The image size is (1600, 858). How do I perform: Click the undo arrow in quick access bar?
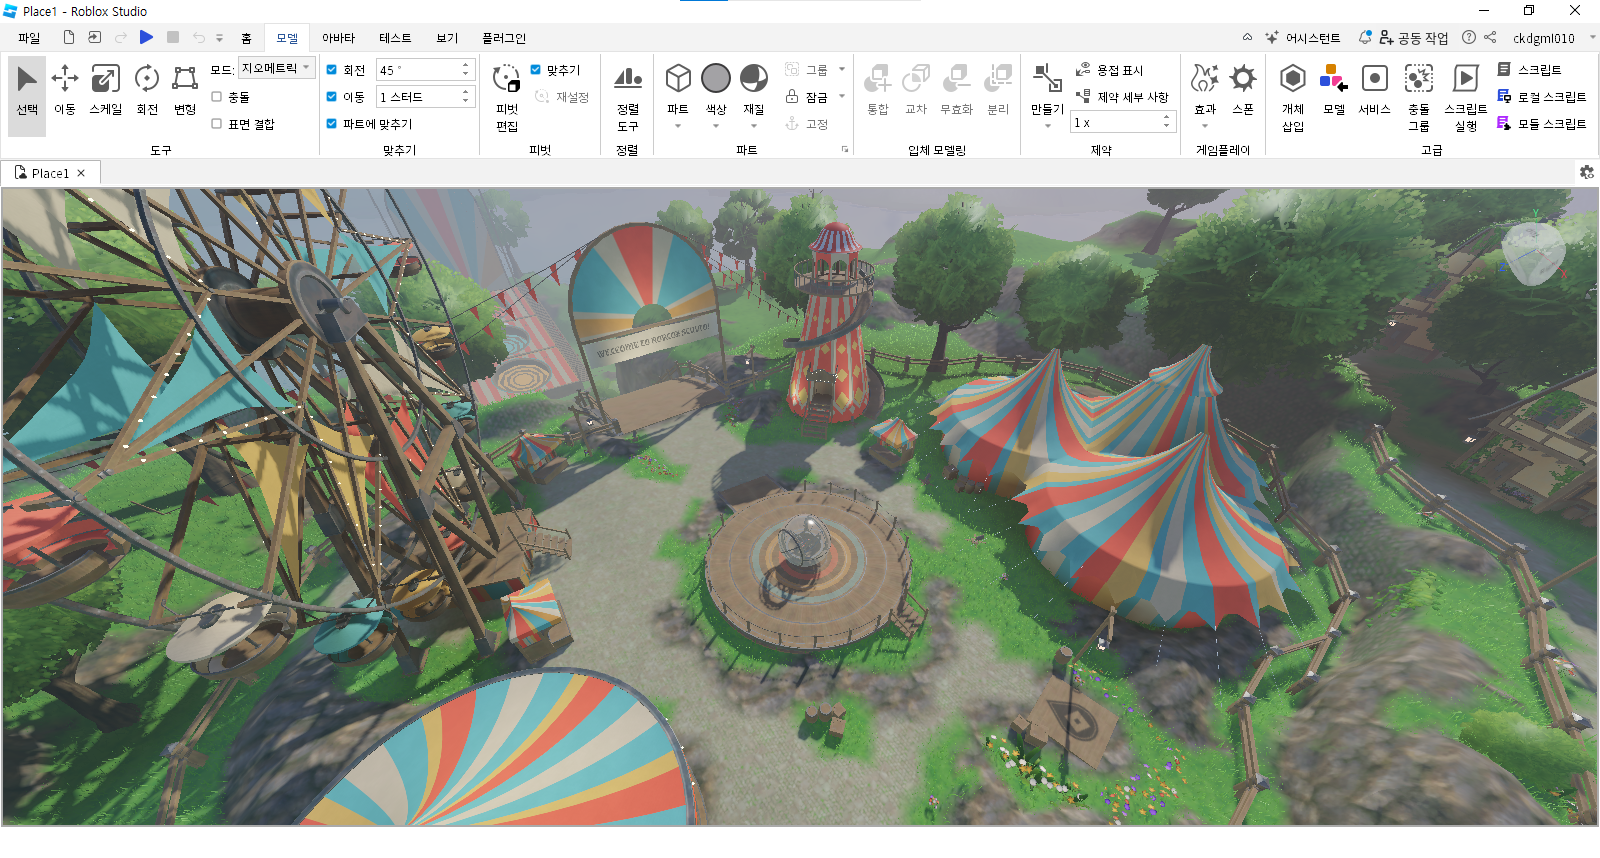click(x=199, y=37)
